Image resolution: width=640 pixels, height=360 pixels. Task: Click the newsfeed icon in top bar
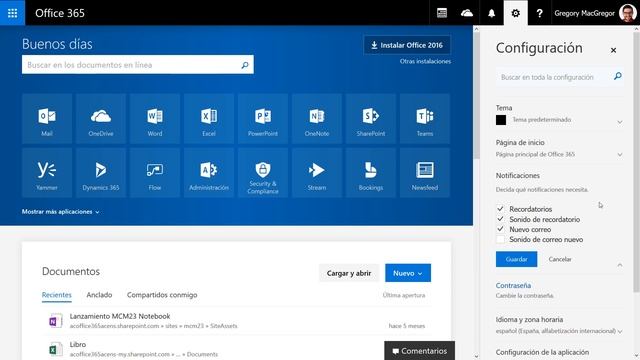[x=442, y=13]
